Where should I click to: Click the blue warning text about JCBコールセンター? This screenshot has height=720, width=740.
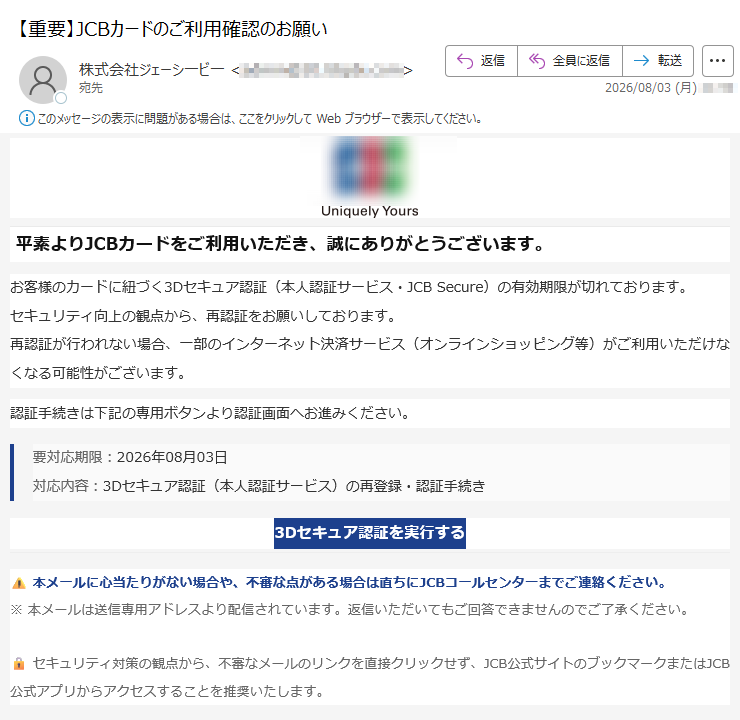(x=349, y=583)
